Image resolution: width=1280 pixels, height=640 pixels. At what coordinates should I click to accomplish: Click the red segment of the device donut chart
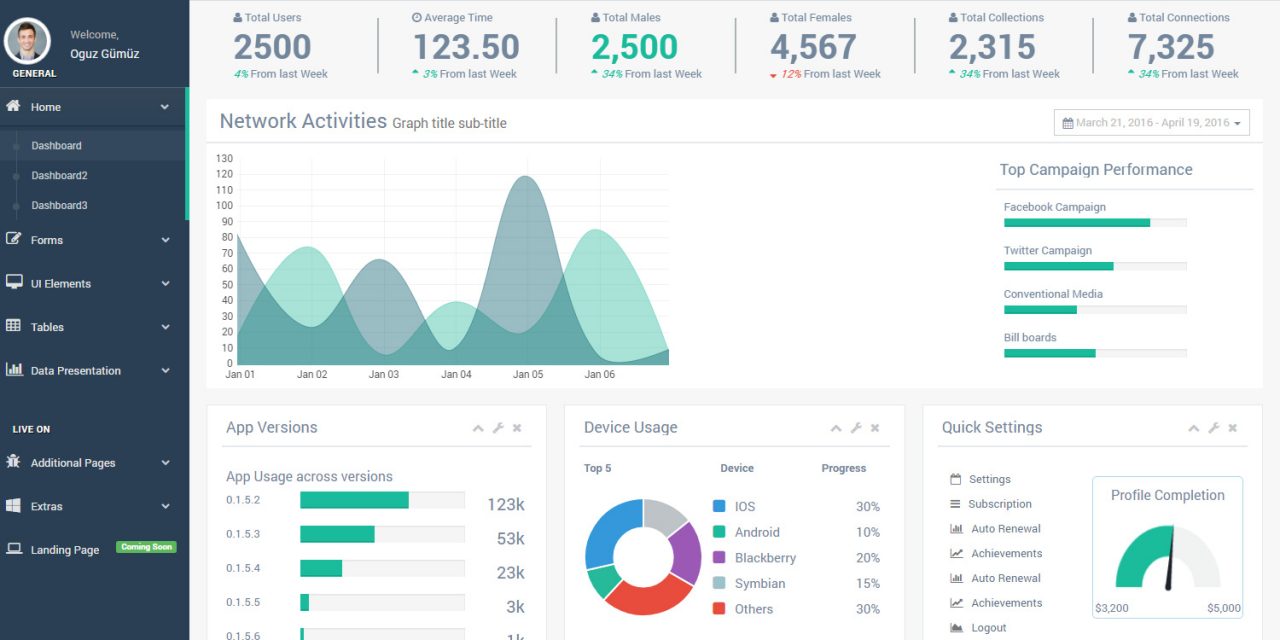(x=648, y=597)
